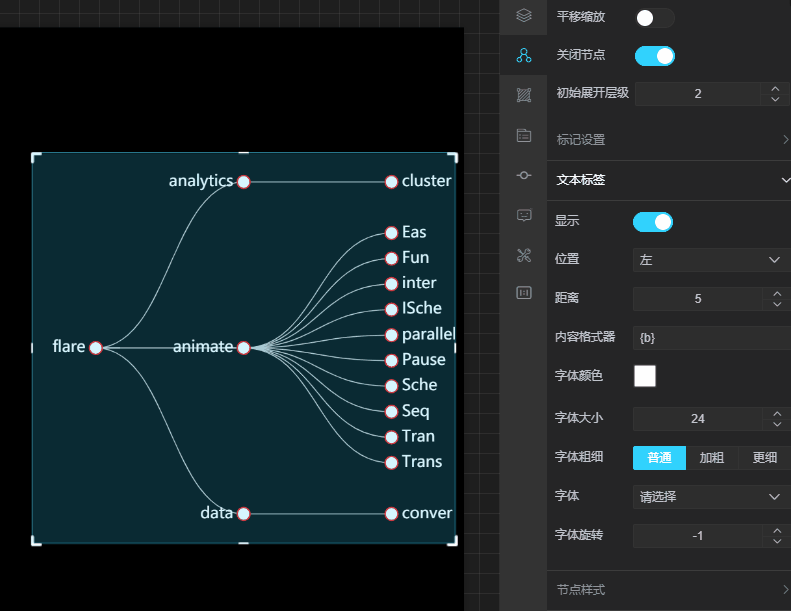The image size is (791, 611).
Task: Set font weight to 加粗
Action: click(712, 458)
